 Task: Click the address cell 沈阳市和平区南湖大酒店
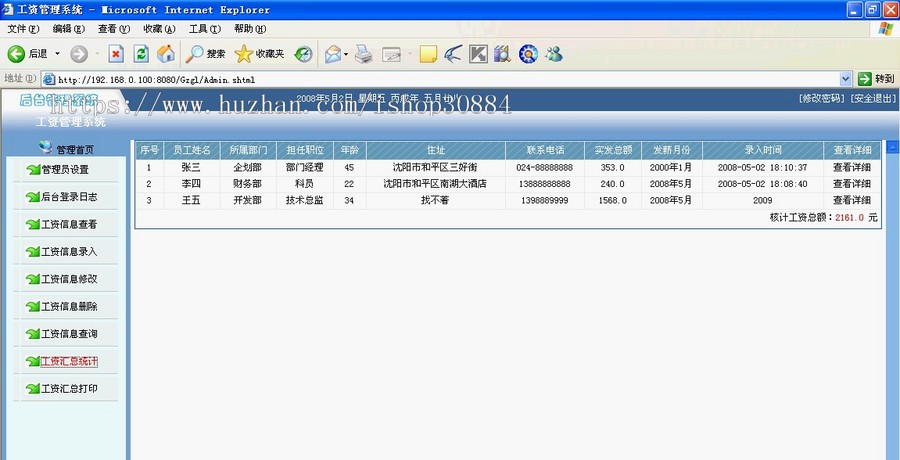[x=435, y=184]
